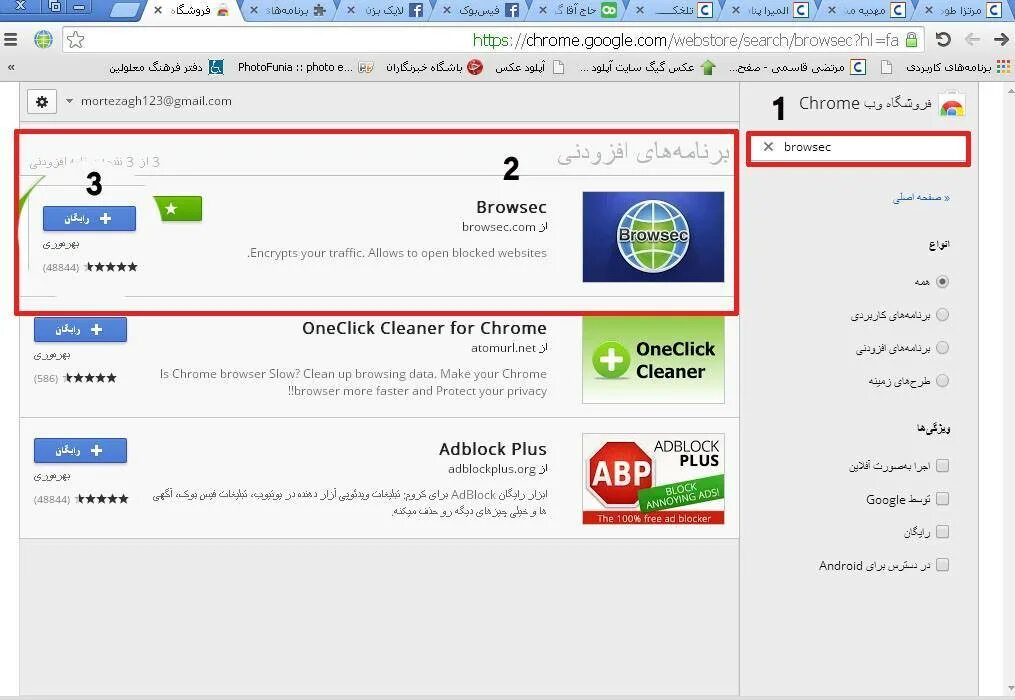The height and width of the screenshot is (700, 1015).
Task: Click scrollbar down arrow at page edge
Action: tap(1010, 688)
